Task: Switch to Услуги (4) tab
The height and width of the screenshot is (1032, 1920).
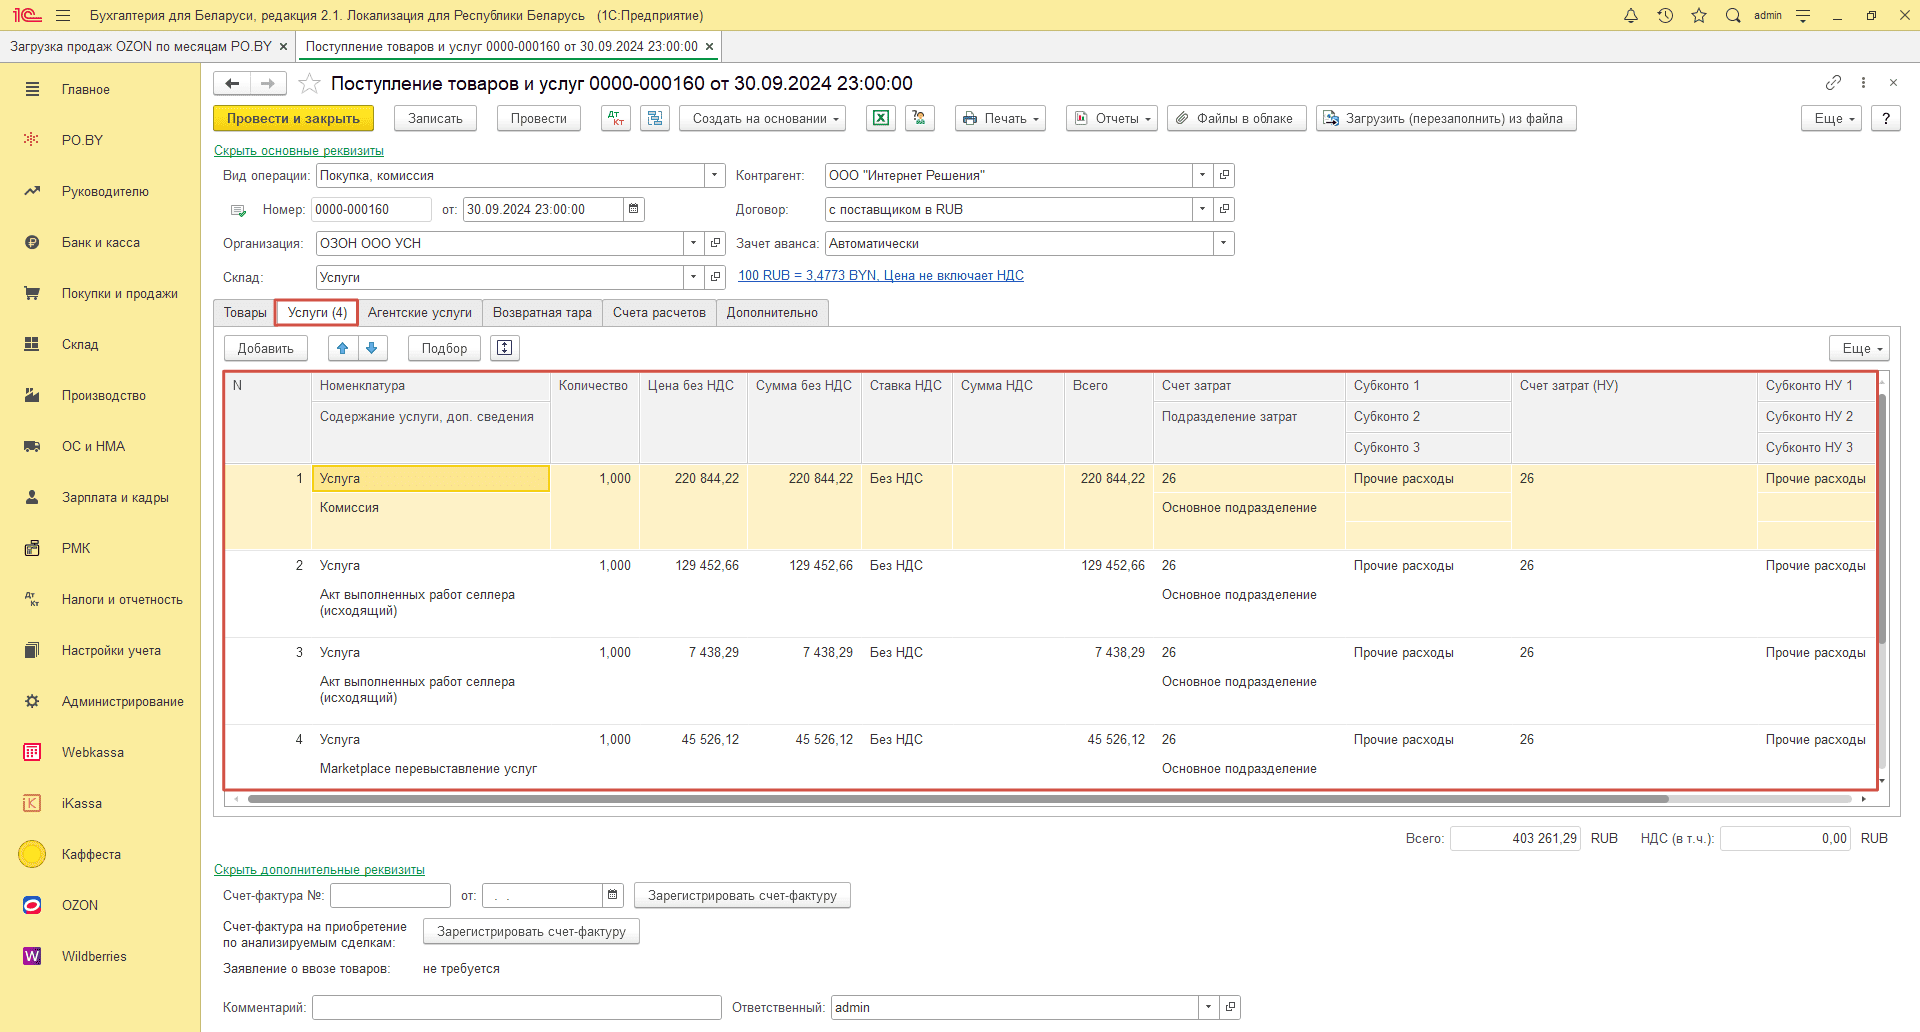Action: coord(317,312)
